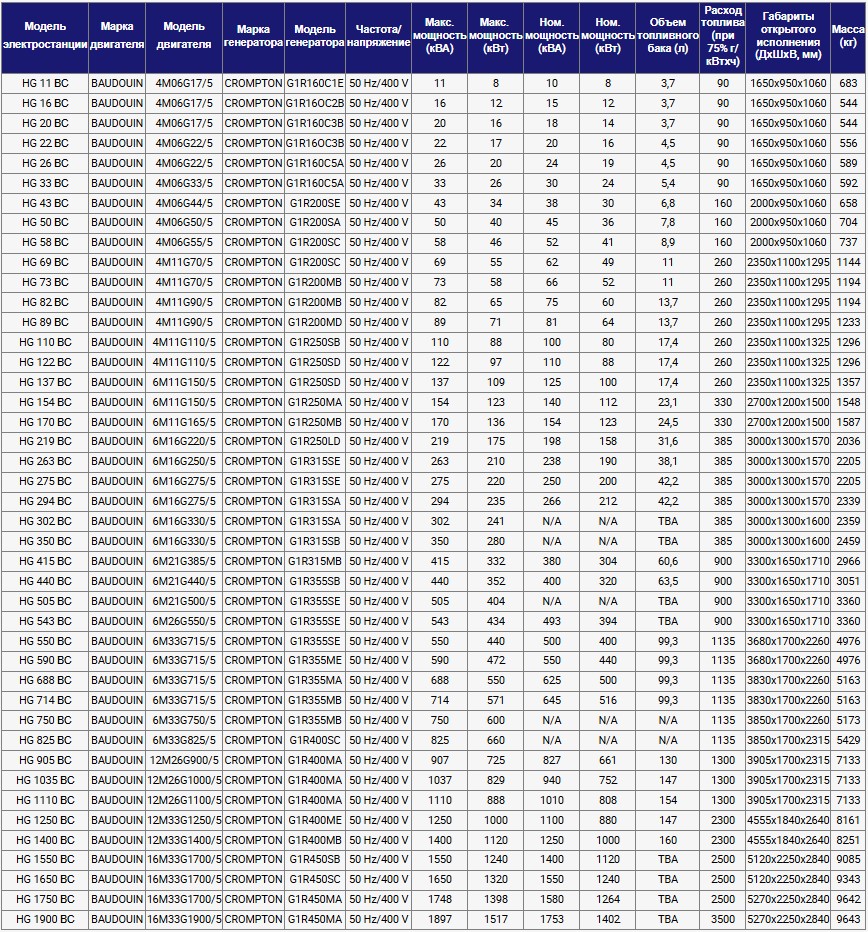Click generator model 'G1R160C1E'
The width and height of the screenshot is (868, 932).
click(315, 83)
